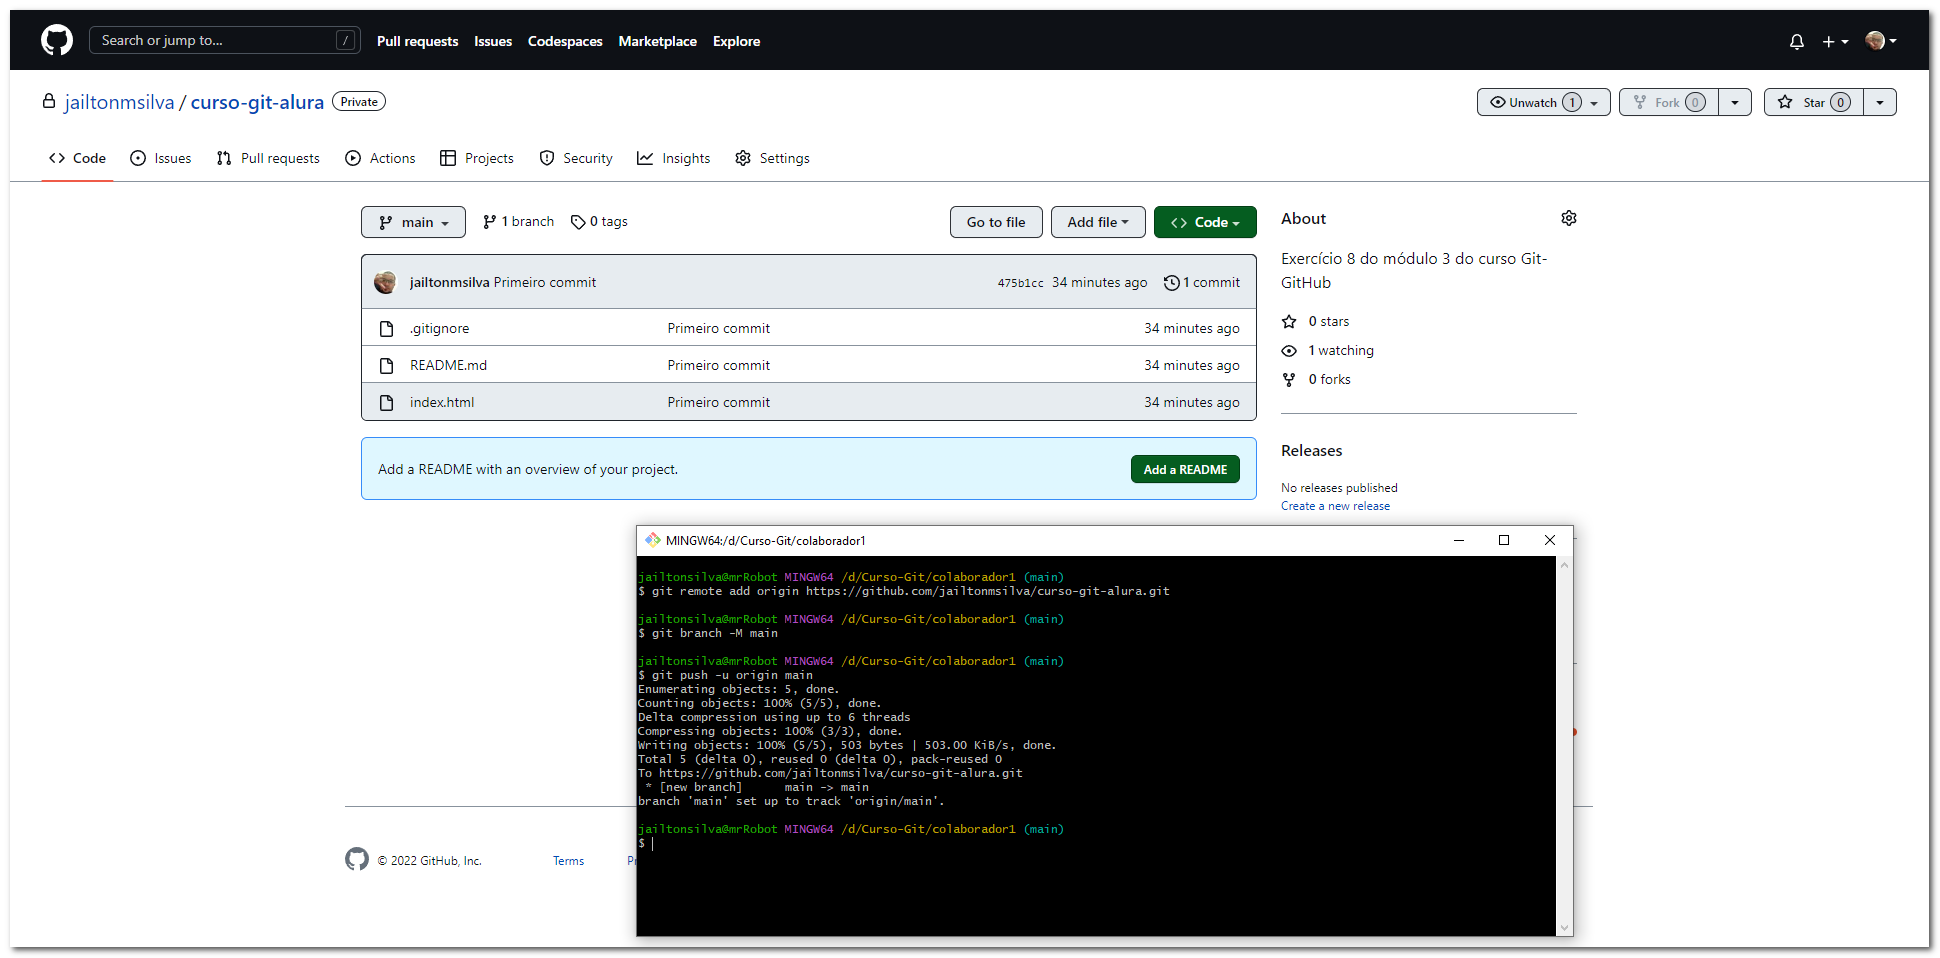Image resolution: width=1940 pixels, height=958 pixels.
Task: Click the Add a README button
Action: pos(1185,469)
